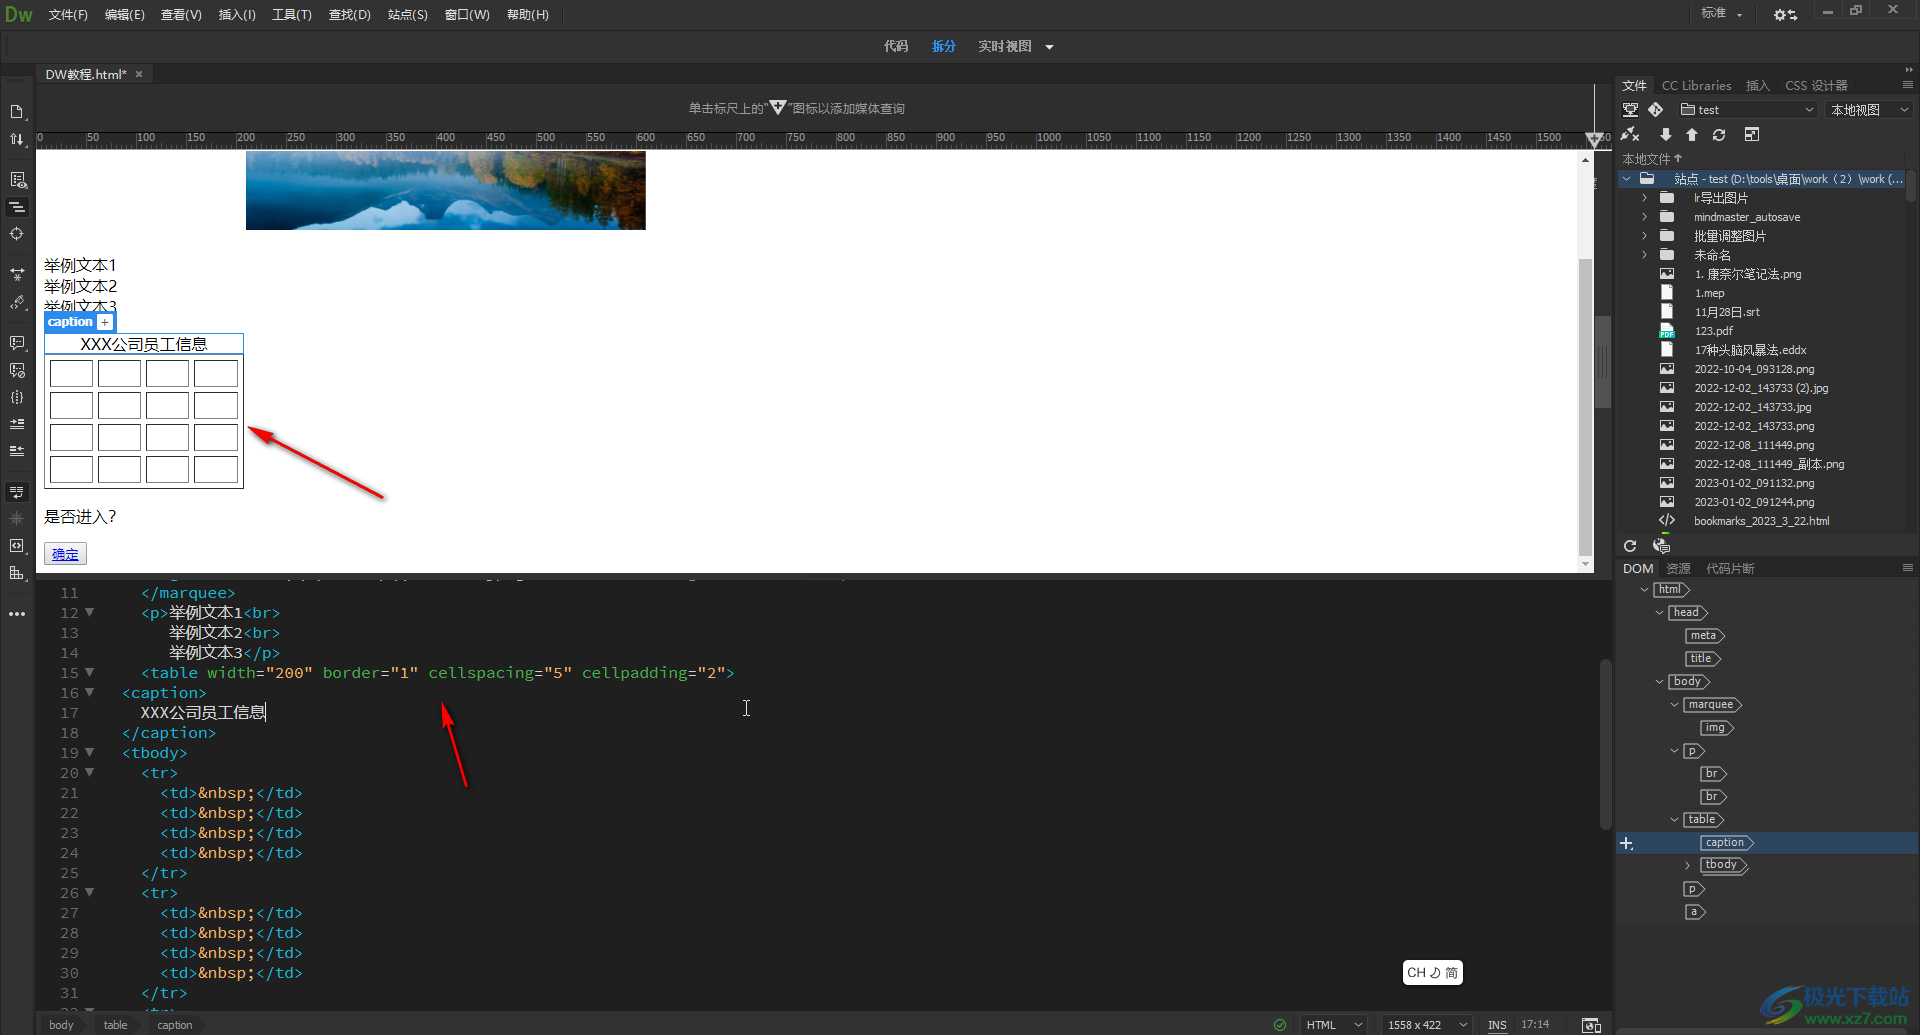Toggle Inspect mode crosshair icon
The image size is (1920, 1035).
coord(17,234)
